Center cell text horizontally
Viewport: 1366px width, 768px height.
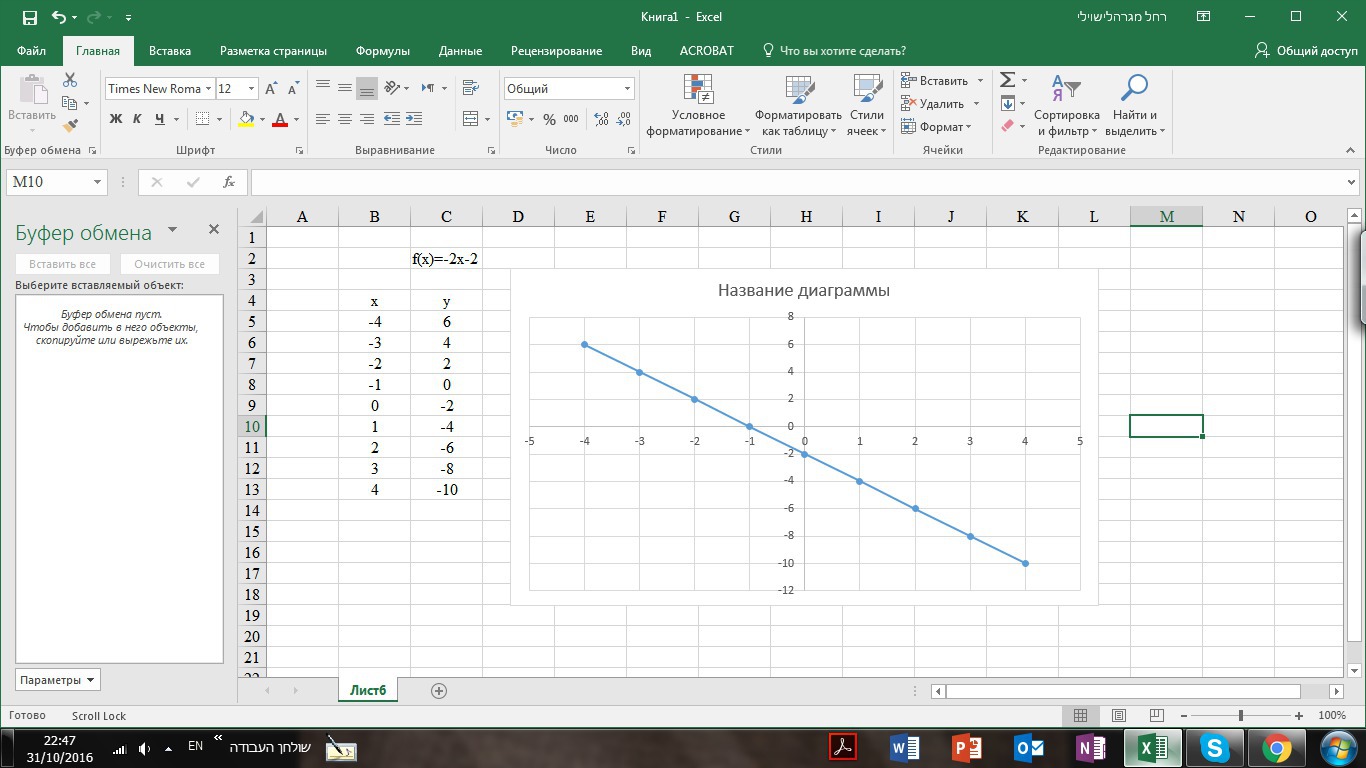[x=345, y=119]
